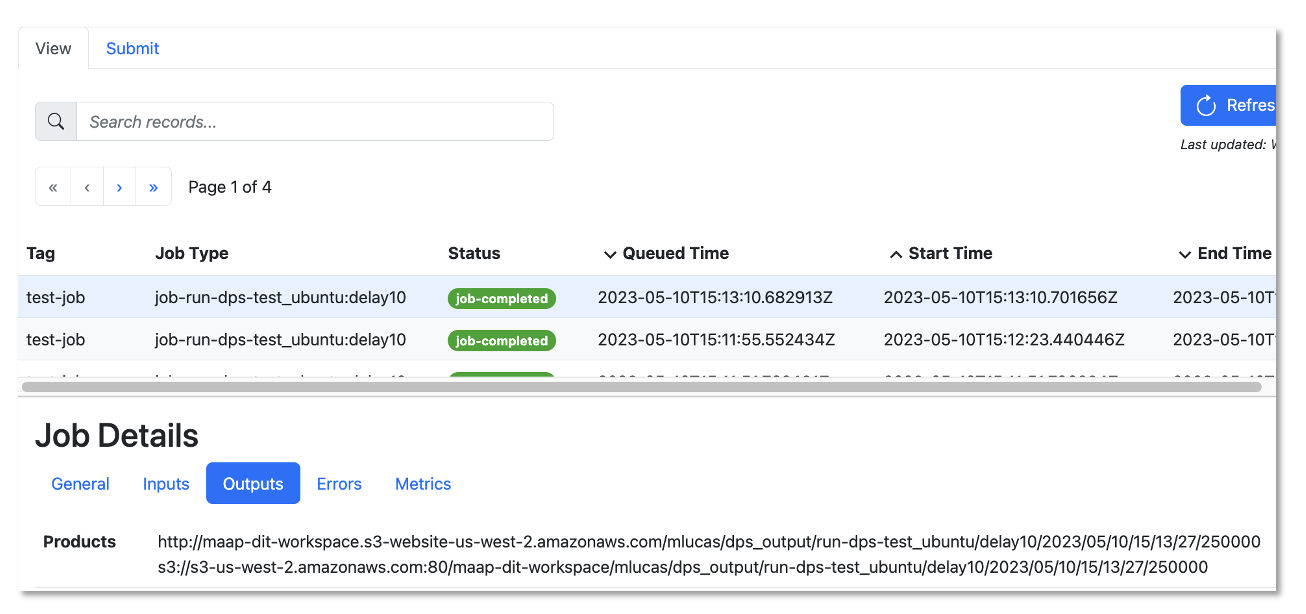Toggle sort chevron on Start Time column
Screen dimensions: 1306x614
coord(896,254)
